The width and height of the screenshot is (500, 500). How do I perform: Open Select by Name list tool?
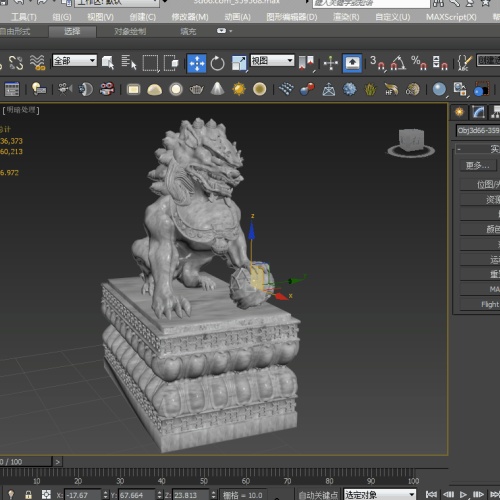[128, 62]
